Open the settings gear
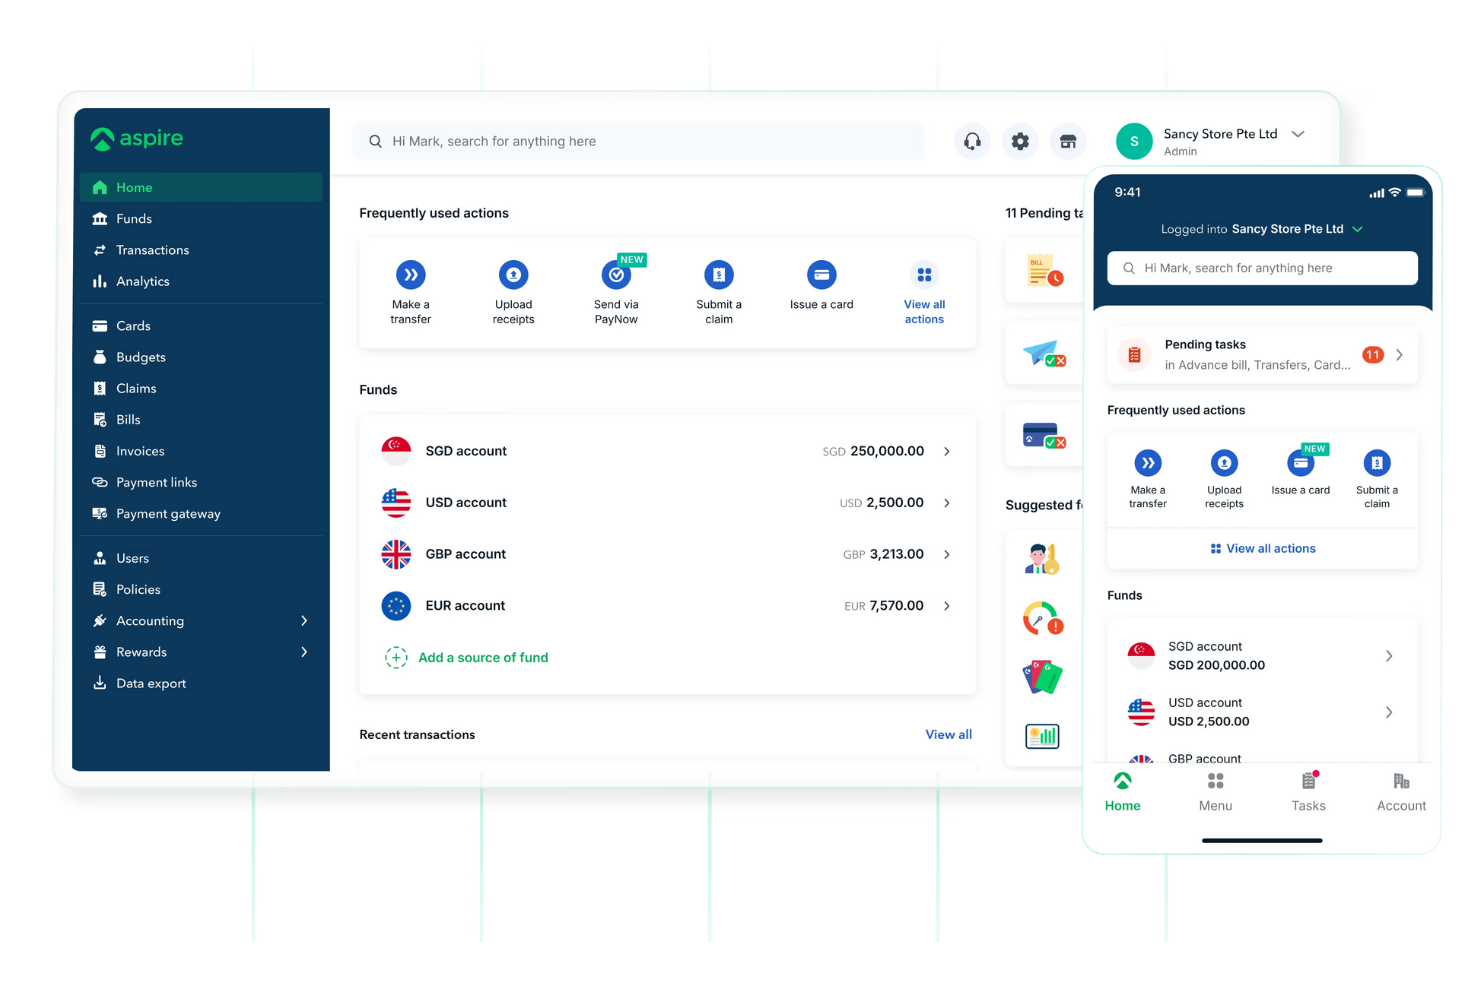This screenshot has height=987, width=1480. point(1020,141)
